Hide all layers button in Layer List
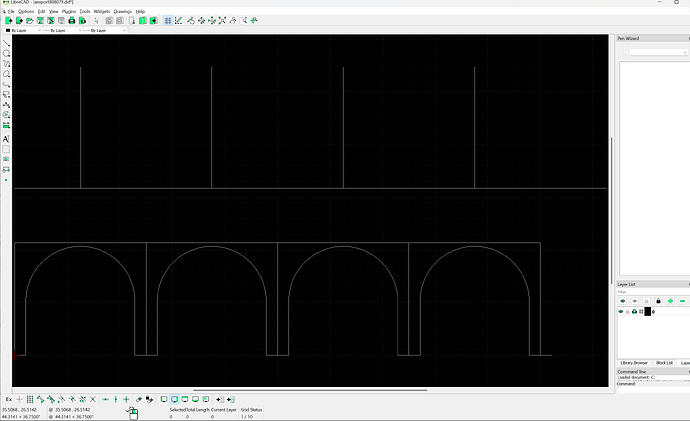Viewport: 690px width, 421px height. coord(635,301)
